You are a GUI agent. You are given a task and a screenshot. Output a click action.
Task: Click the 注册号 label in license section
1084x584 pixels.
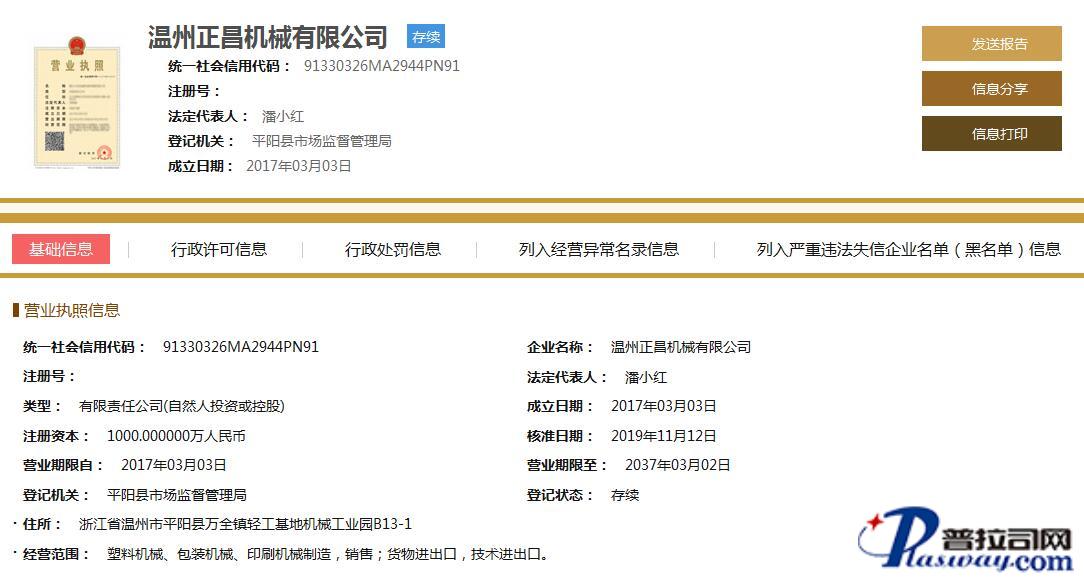point(49,377)
